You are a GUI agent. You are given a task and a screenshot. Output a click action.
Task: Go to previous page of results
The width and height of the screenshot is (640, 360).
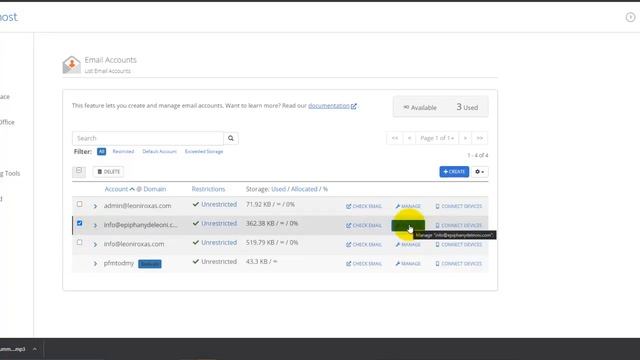pos(409,138)
